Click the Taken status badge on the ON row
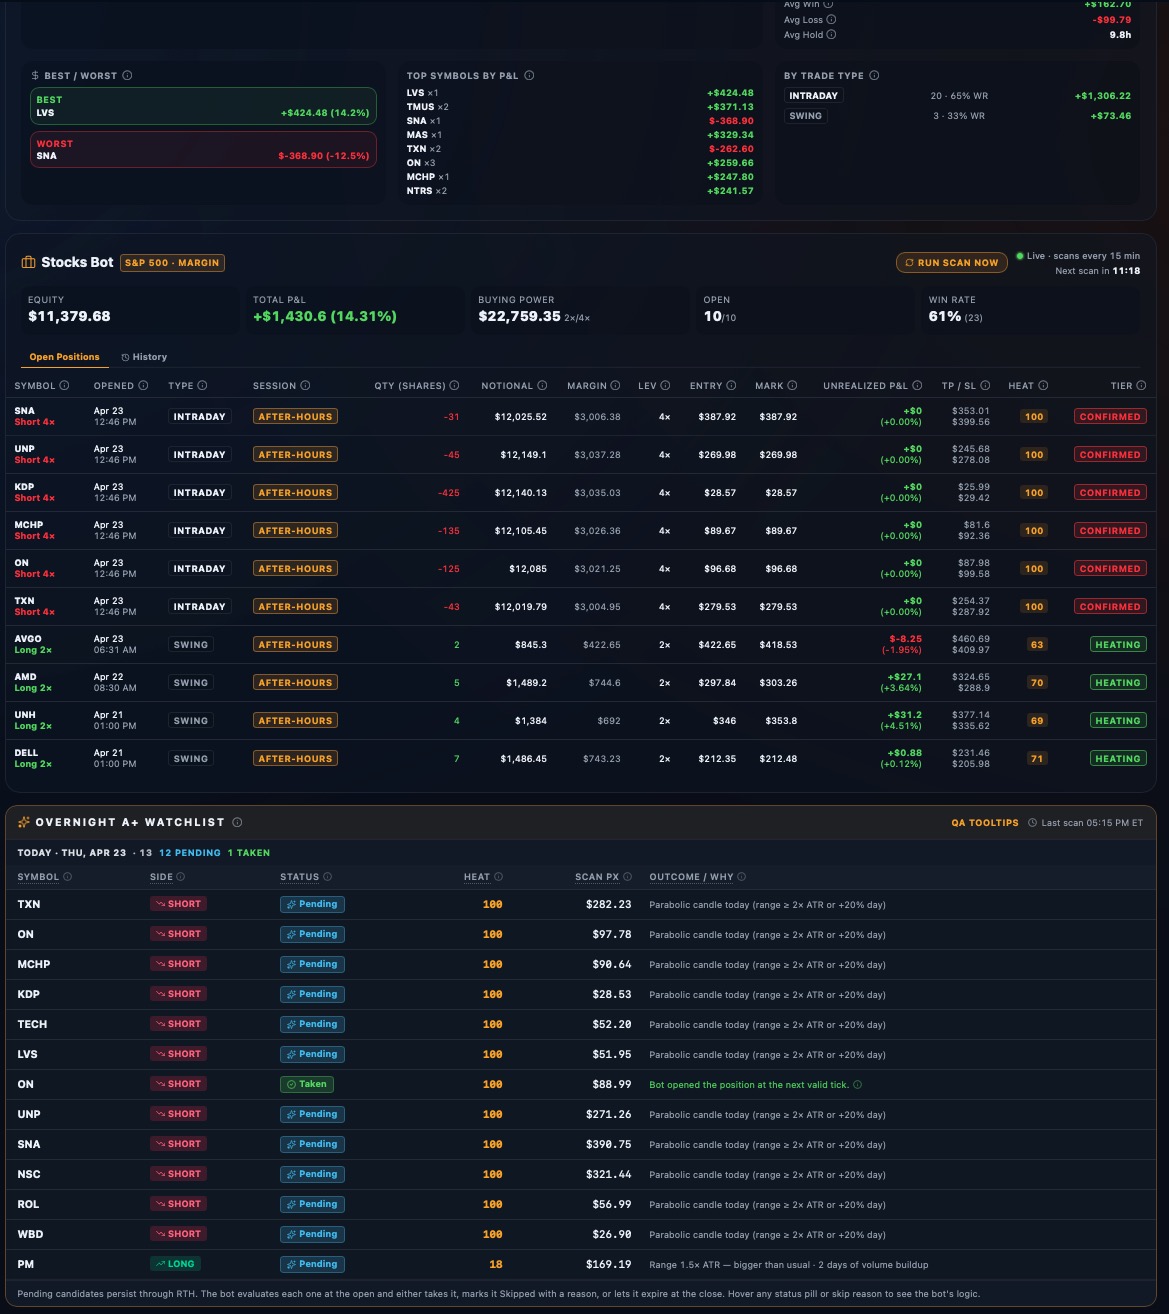Viewport: 1169px width, 1314px height. pyautogui.click(x=307, y=1084)
